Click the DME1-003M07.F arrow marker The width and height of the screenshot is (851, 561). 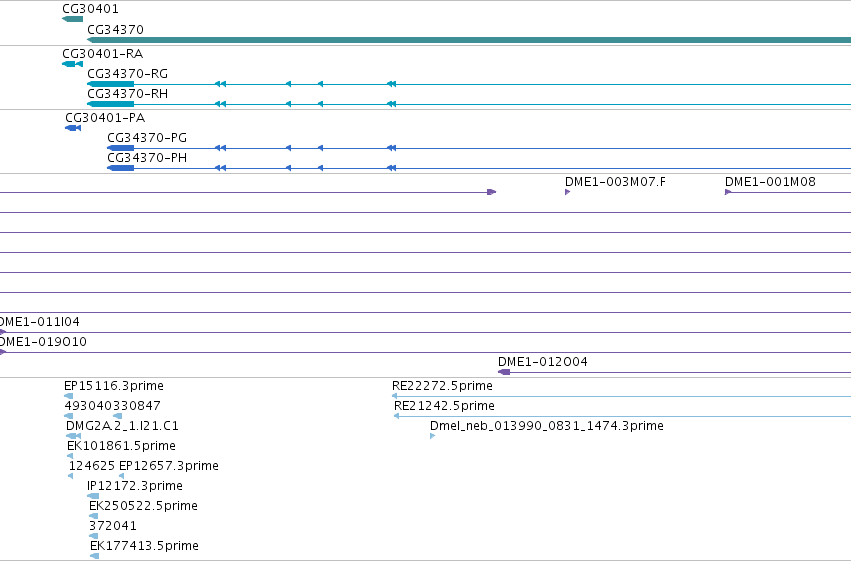[x=568, y=192]
